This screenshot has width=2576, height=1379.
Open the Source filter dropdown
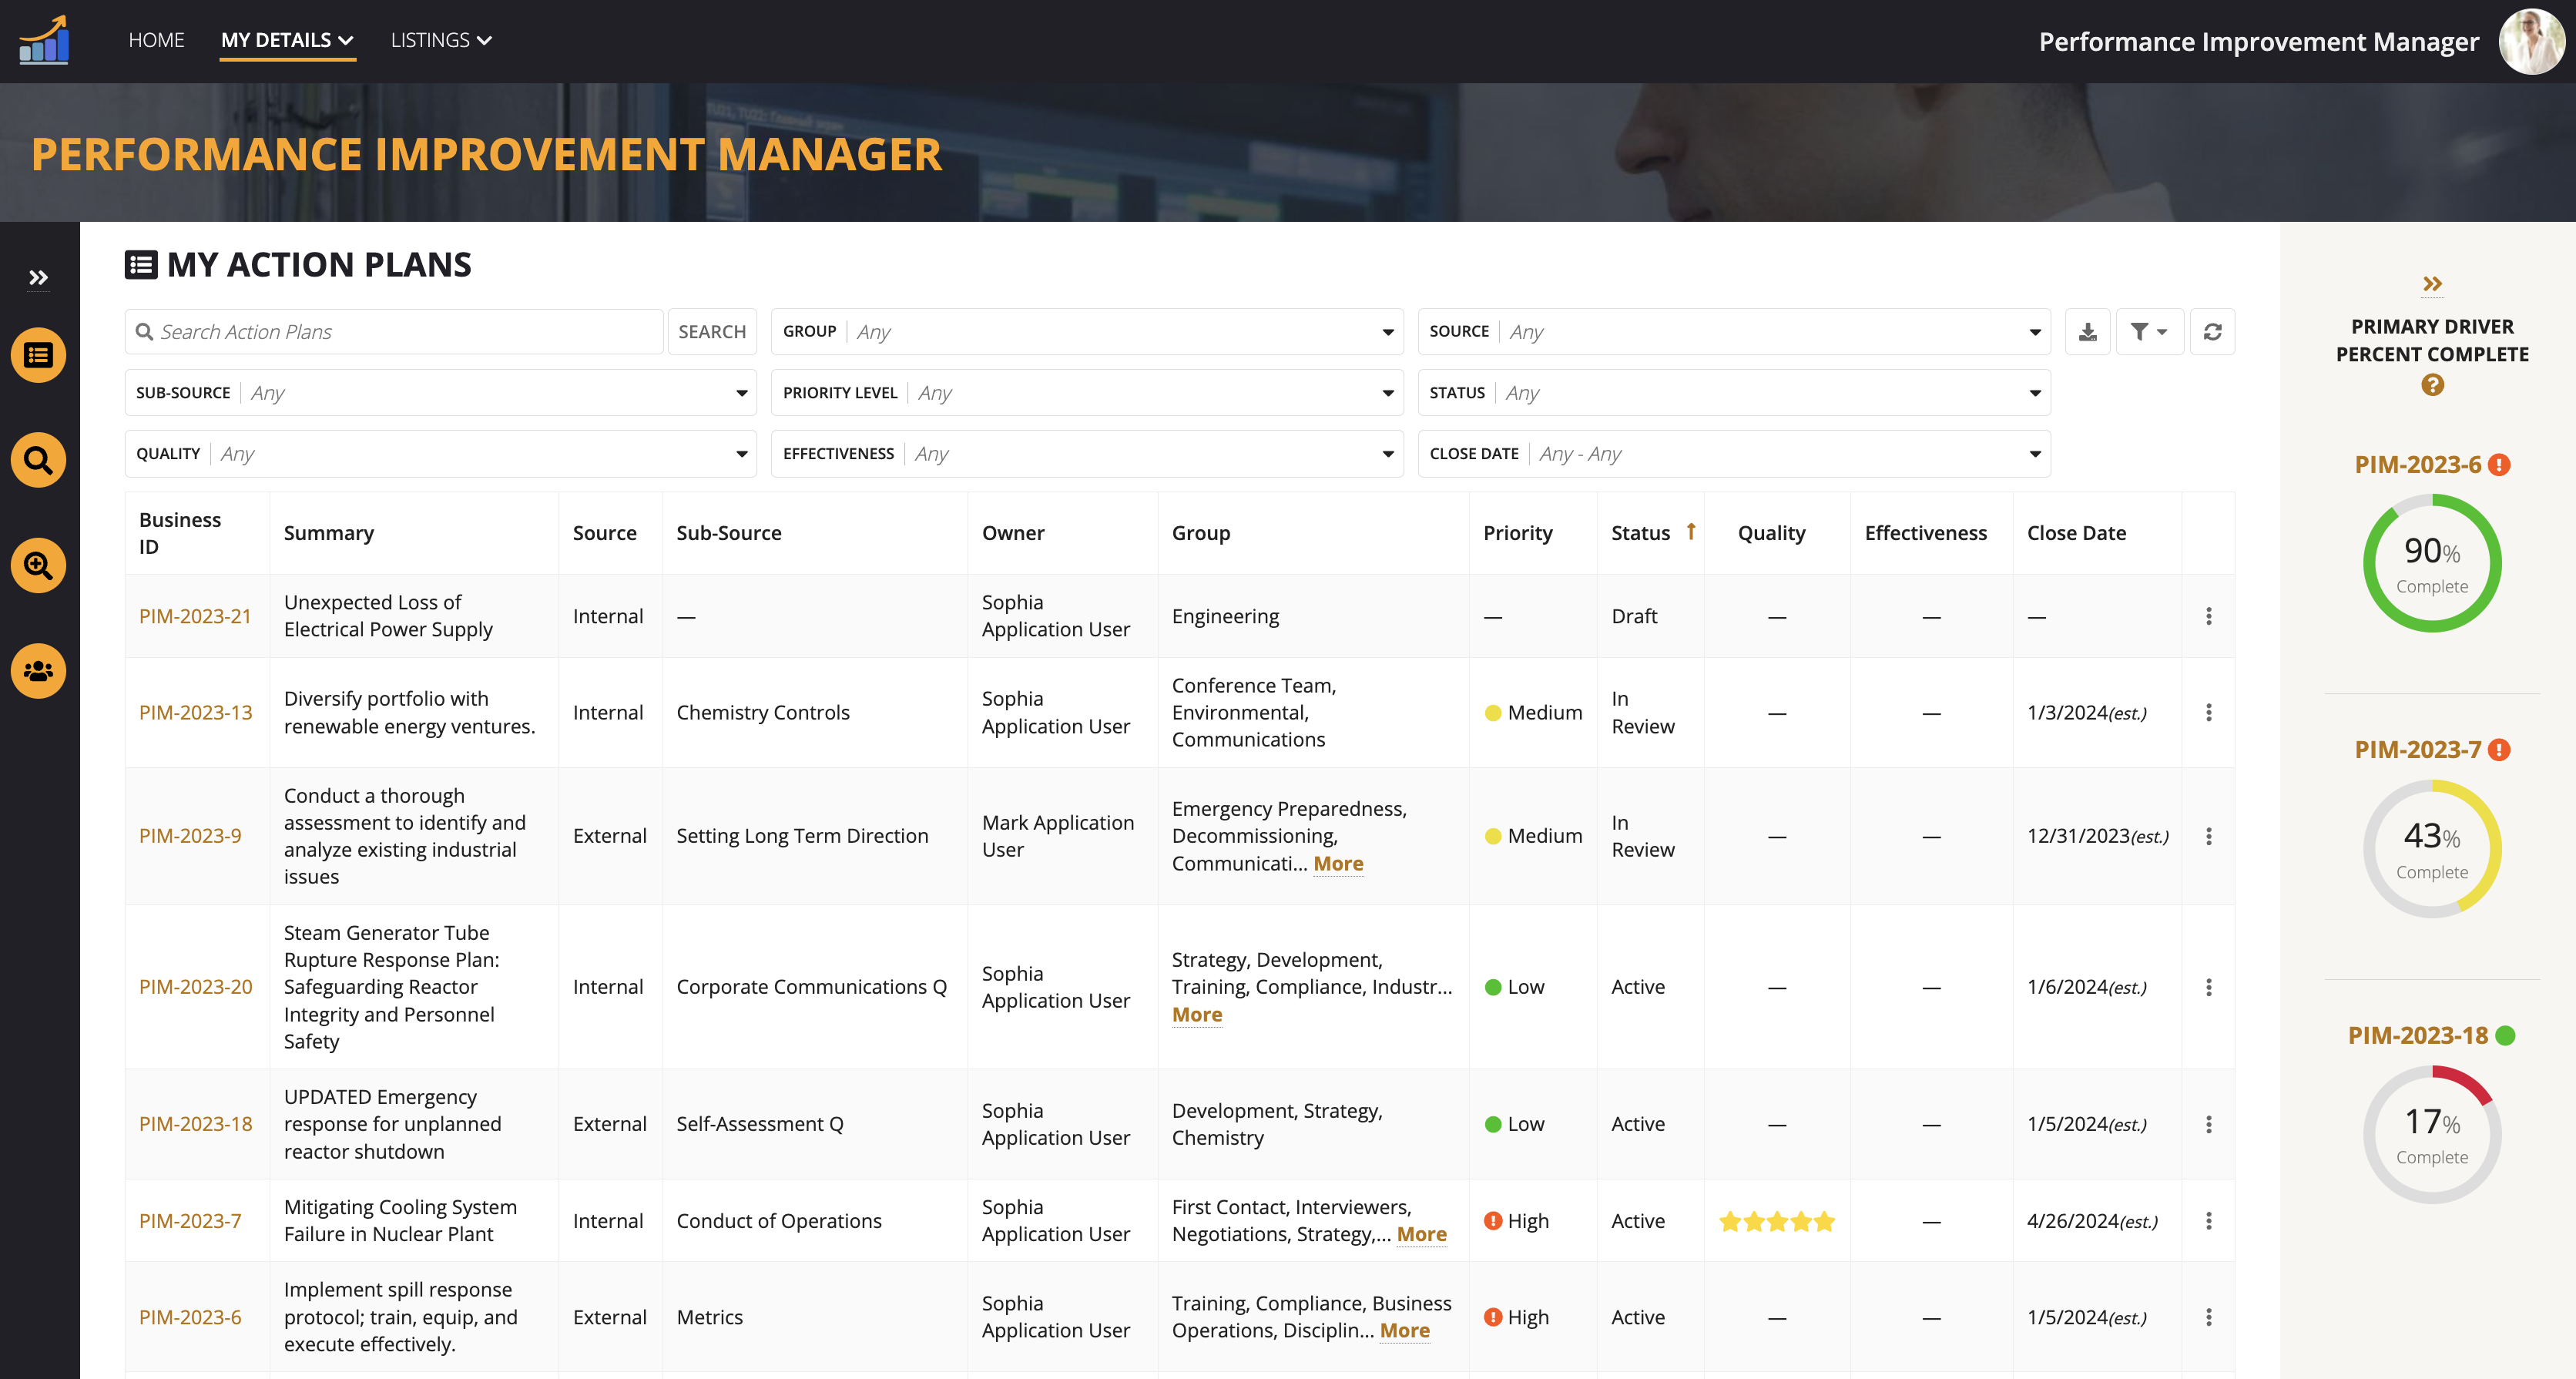coord(1734,332)
